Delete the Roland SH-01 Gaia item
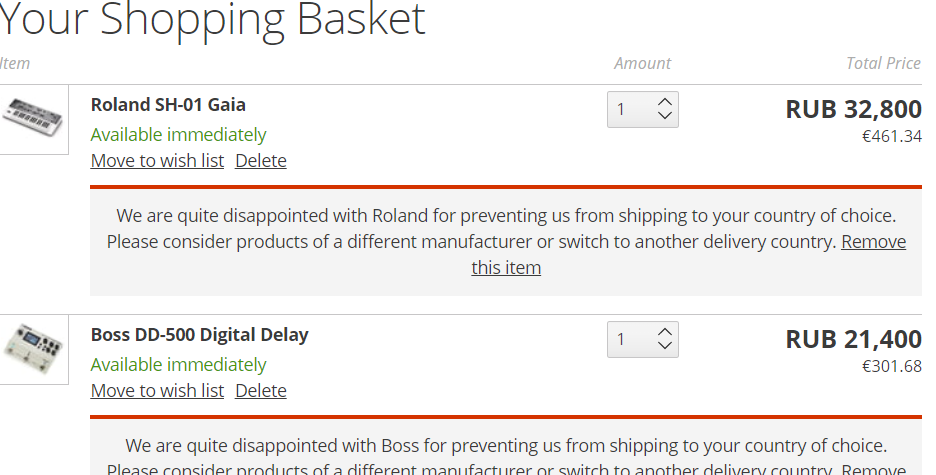This screenshot has height=475, width=936. (261, 161)
